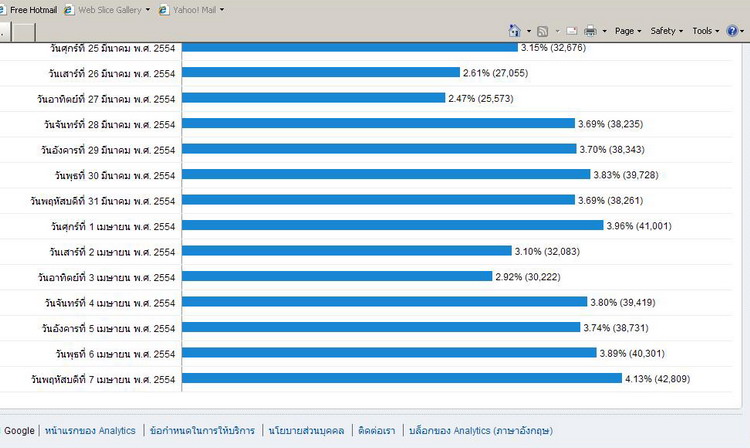Open หน้าแรกของ Analytics footer link
Screen dimensions: 750x448
90,430
